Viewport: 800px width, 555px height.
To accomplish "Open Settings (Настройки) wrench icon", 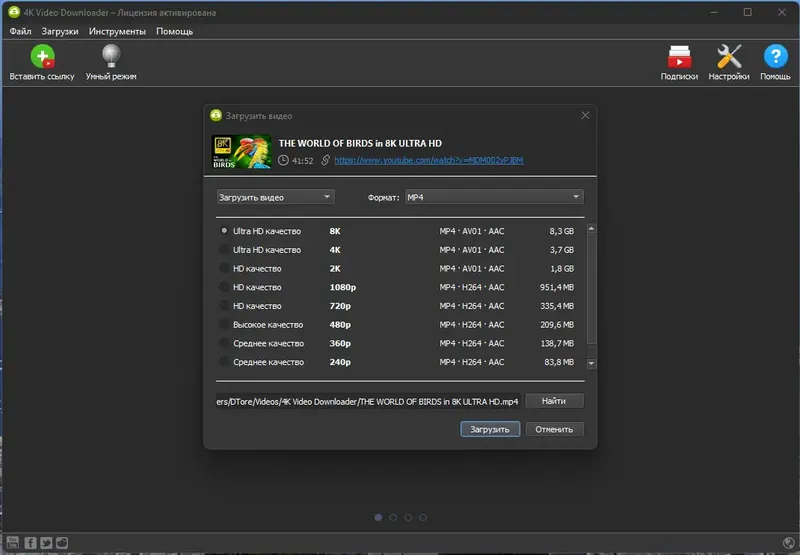I will 729,57.
